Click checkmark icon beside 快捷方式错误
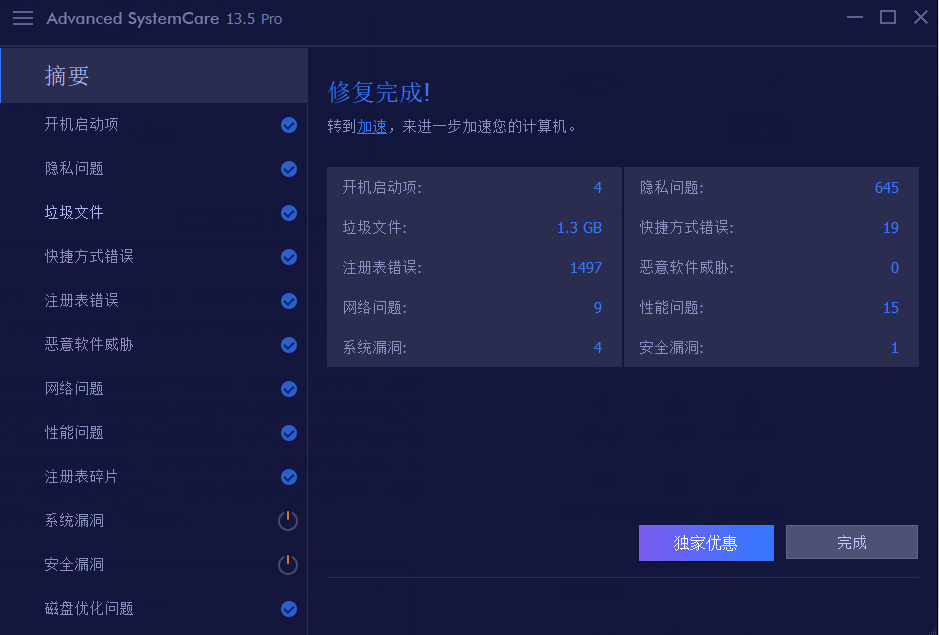Screen dimensions: 939x635 (x=289, y=257)
